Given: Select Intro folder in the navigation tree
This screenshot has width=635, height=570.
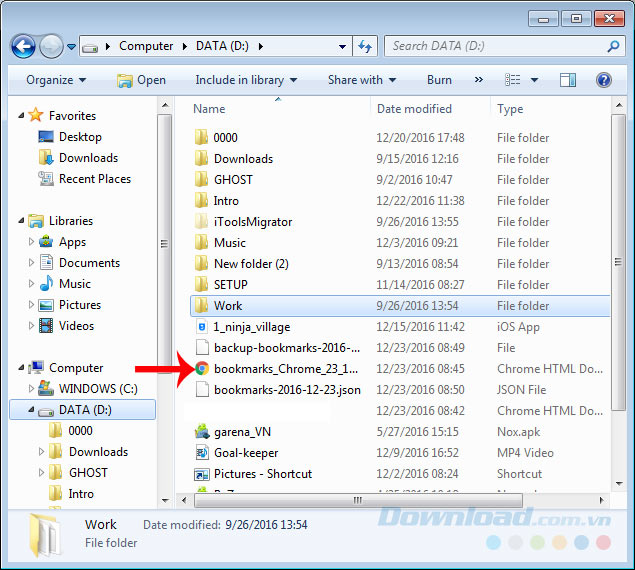Looking at the screenshot, I should 81,494.
